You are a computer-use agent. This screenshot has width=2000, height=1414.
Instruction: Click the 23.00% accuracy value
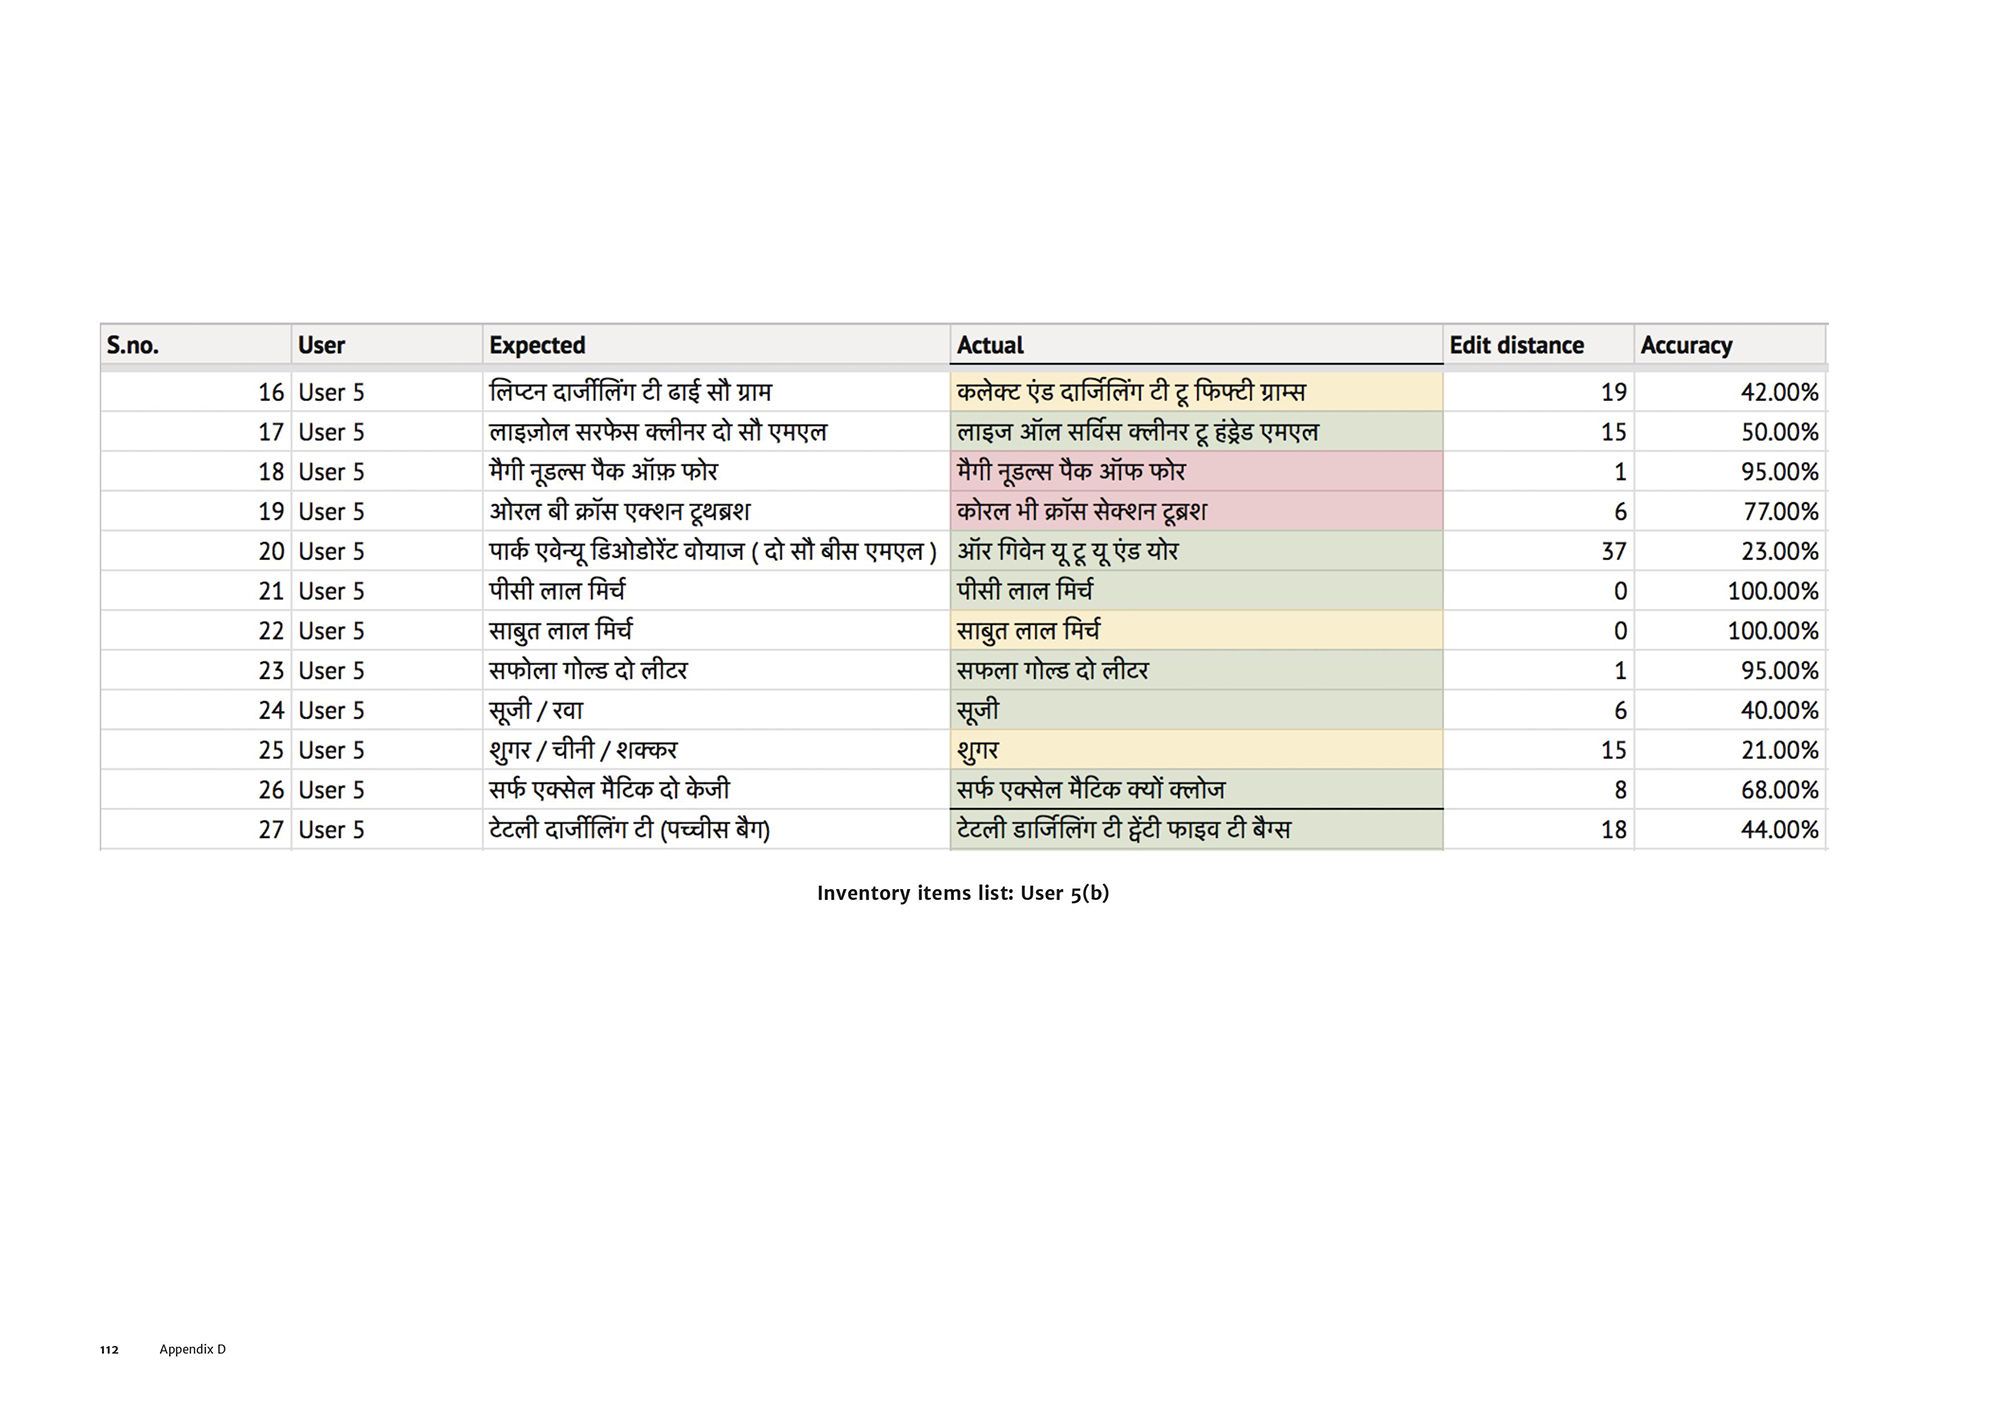click(x=1779, y=551)
